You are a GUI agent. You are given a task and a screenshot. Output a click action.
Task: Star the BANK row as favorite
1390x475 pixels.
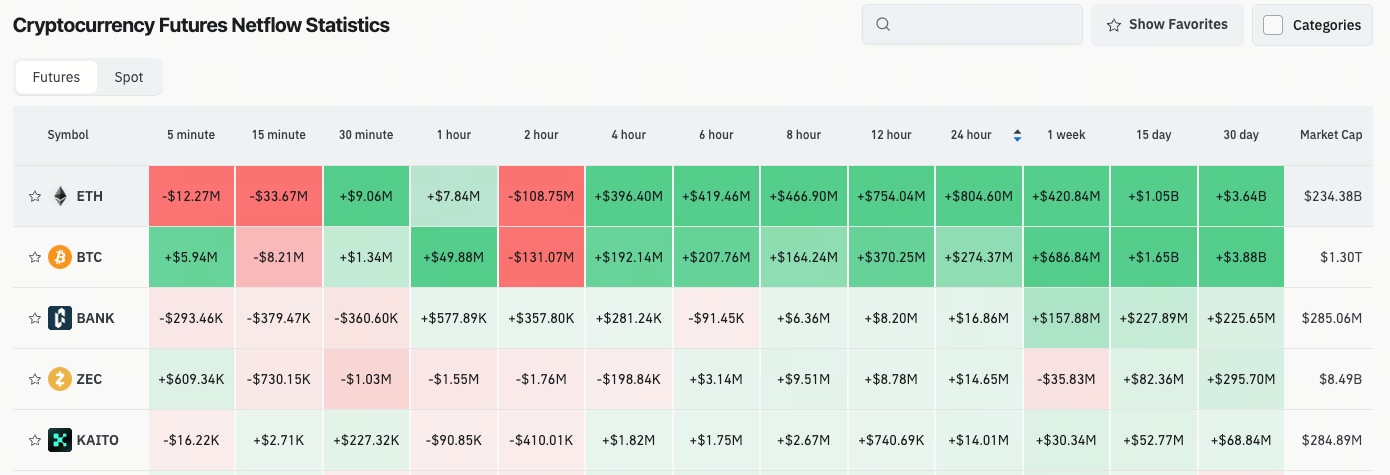pos(35,319)
